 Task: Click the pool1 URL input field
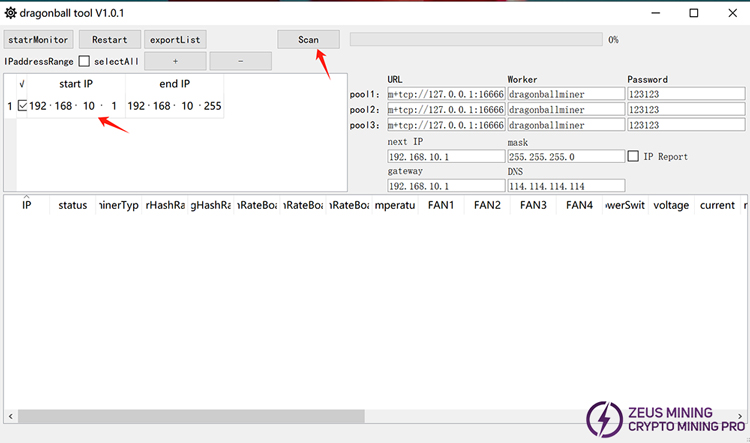coord(445,94)
